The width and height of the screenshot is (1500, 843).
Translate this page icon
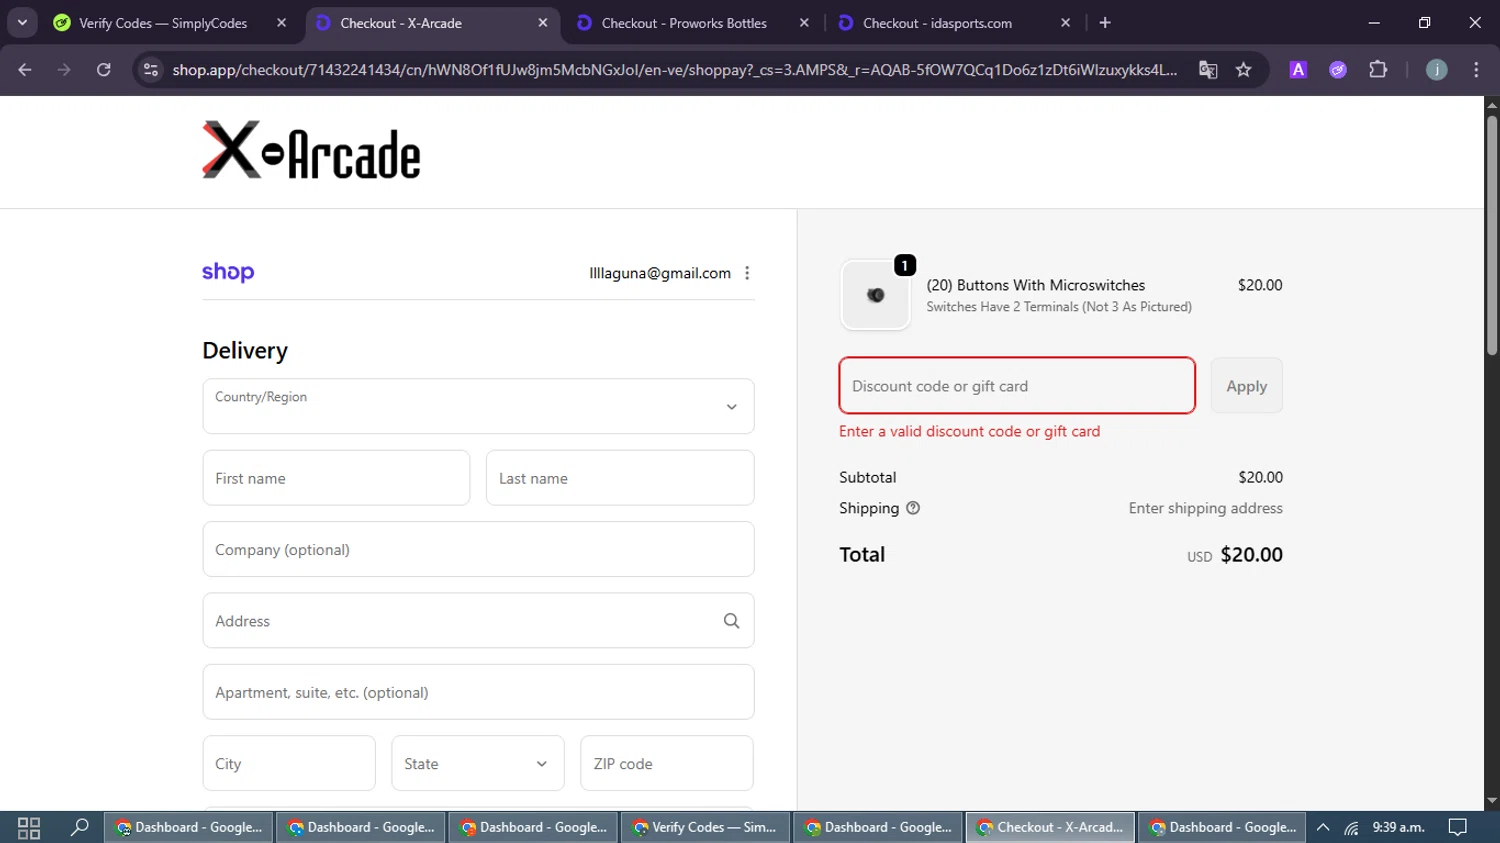tap(1208, 69)
